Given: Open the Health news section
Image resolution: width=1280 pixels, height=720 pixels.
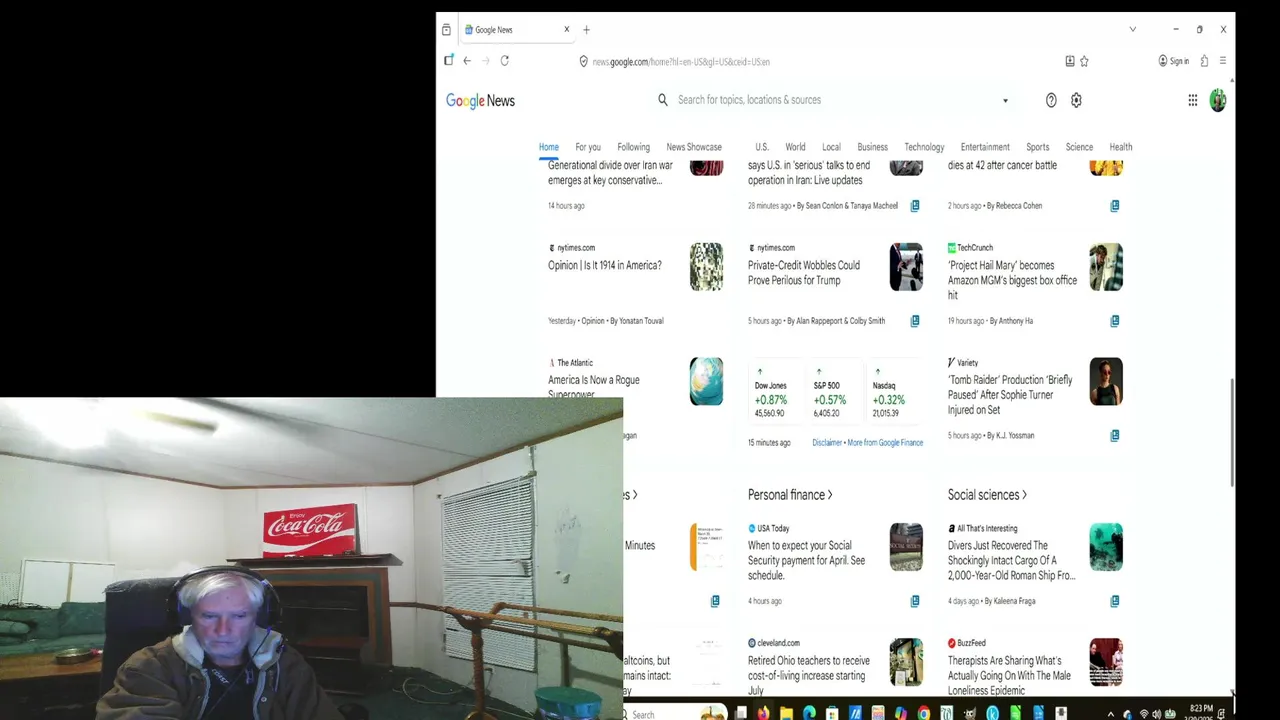Looking at the screenshot, I should coord(1121,147).
